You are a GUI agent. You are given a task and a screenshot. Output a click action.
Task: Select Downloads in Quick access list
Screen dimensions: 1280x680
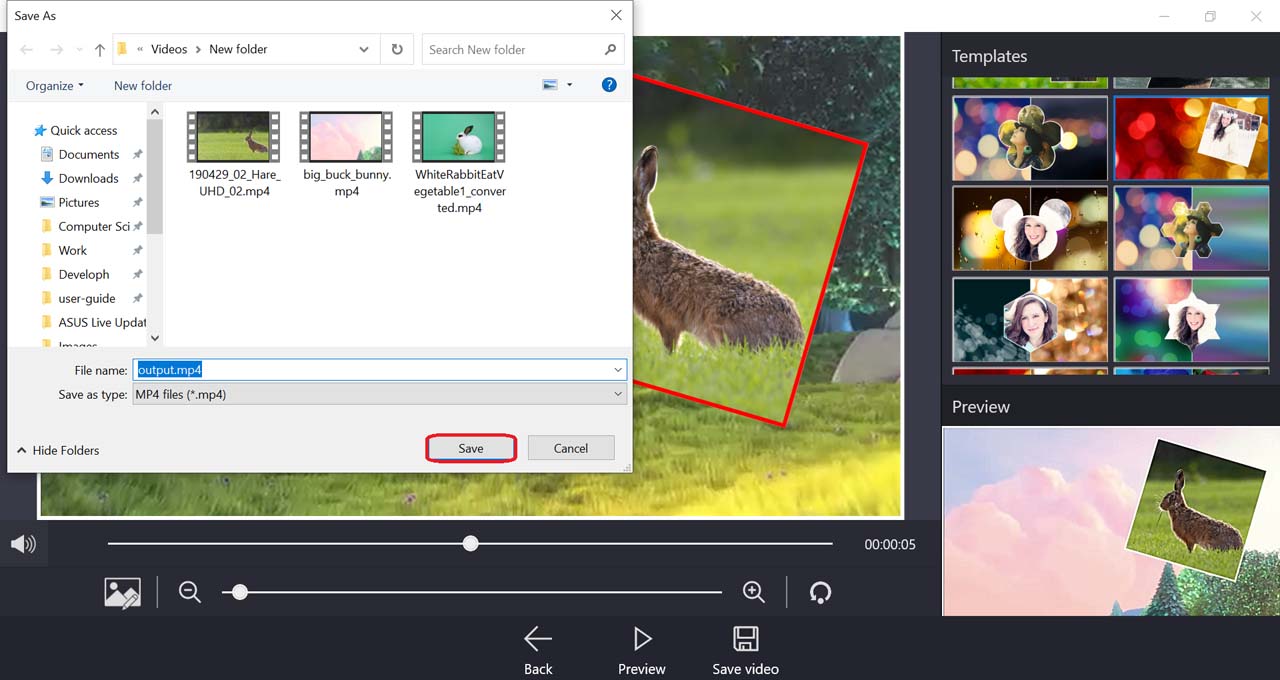[x=88, y=178]
